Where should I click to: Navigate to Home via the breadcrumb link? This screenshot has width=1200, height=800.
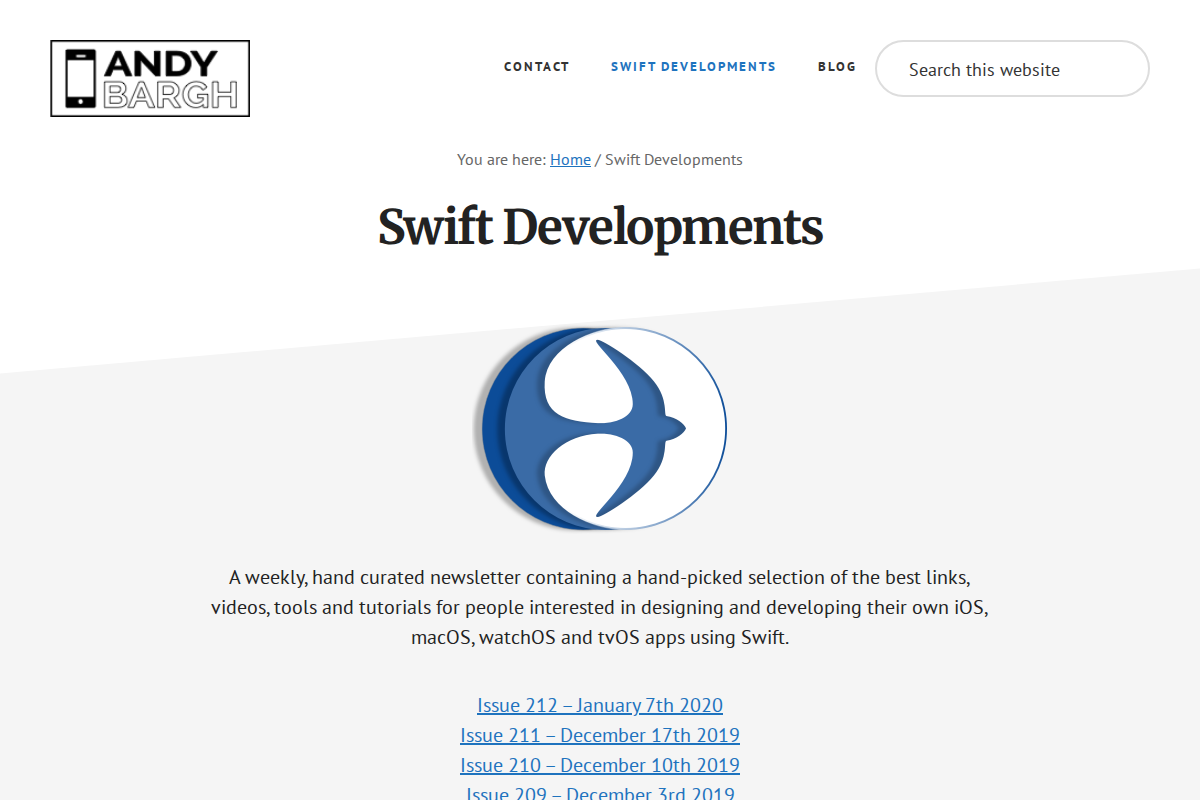pyautogui.click(x=570, y=159)
